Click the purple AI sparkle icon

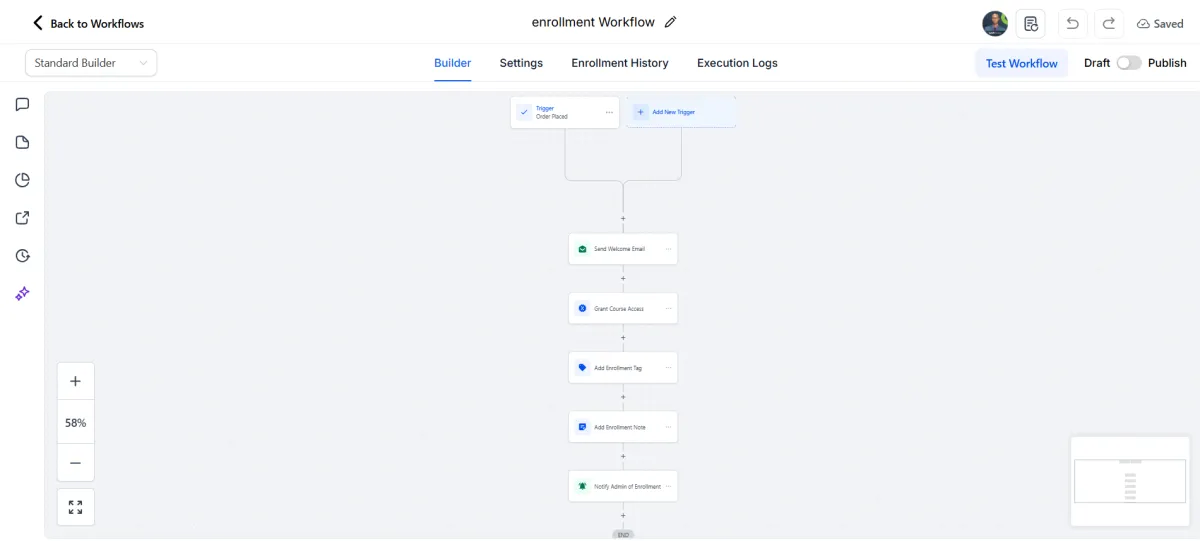[x=23, y=294]
